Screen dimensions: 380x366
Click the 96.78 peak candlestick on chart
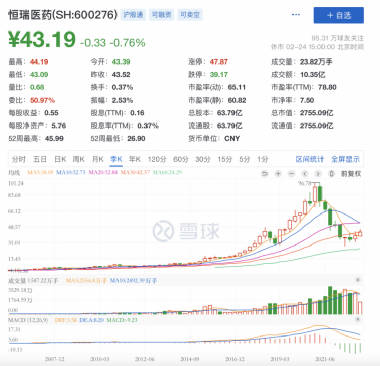tap(315, 193)
